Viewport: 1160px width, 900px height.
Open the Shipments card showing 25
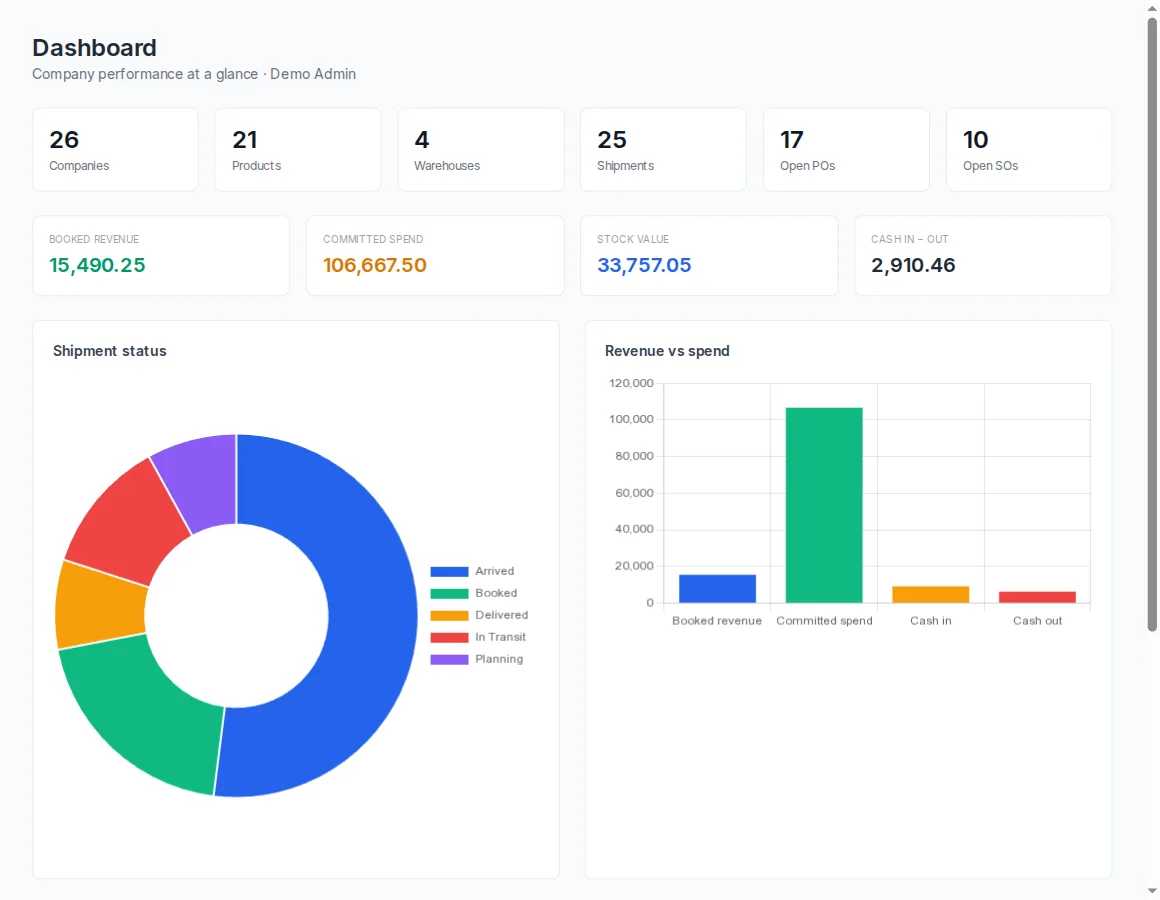click(x=664, y=150)
